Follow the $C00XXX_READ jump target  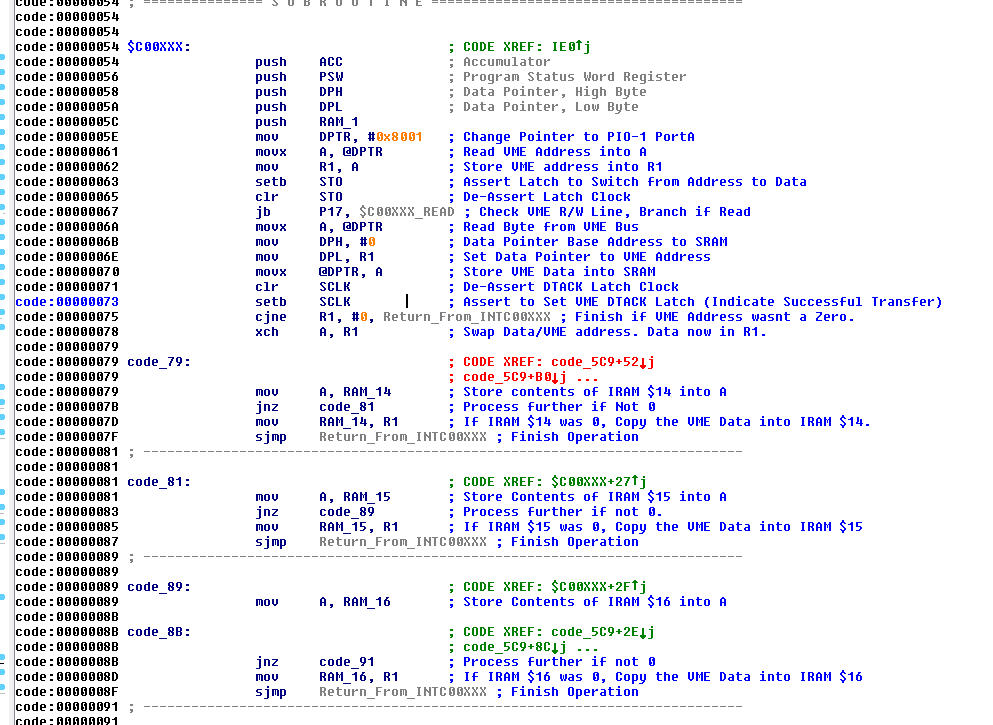tap(407, 212)
